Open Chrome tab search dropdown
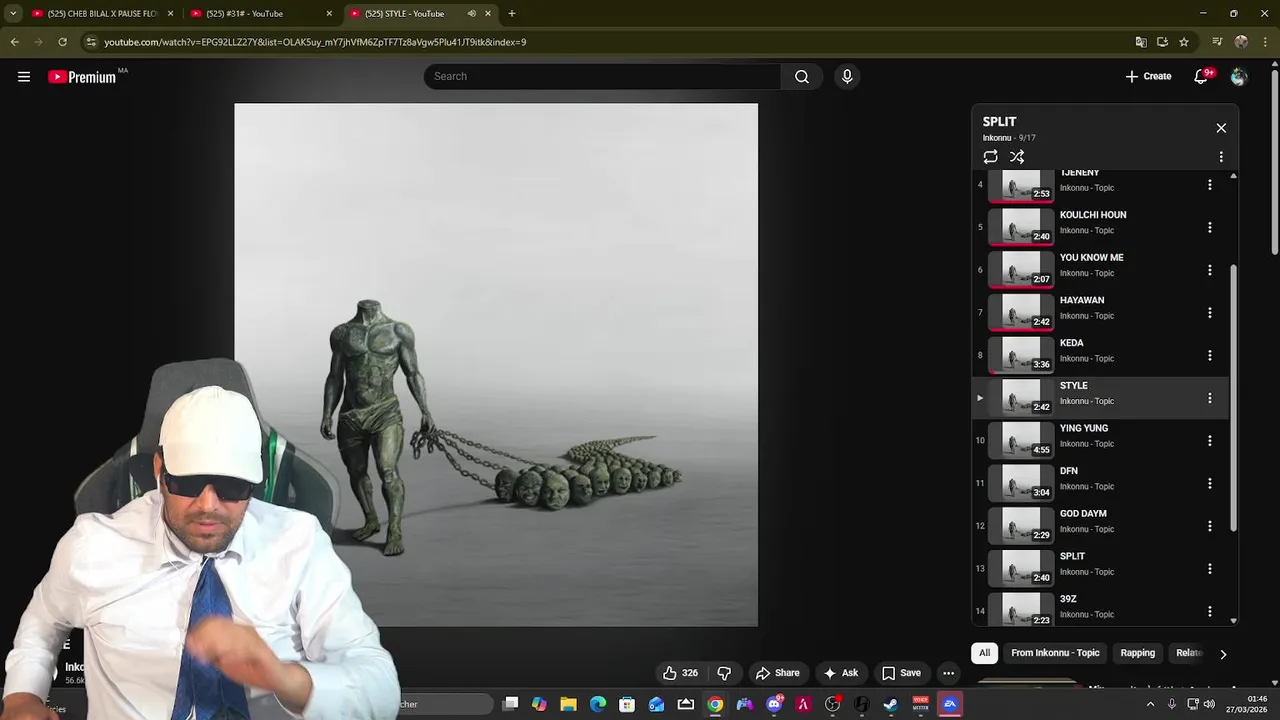The height and width of the screenshot is (720, 1280). [x=13, y=14]
